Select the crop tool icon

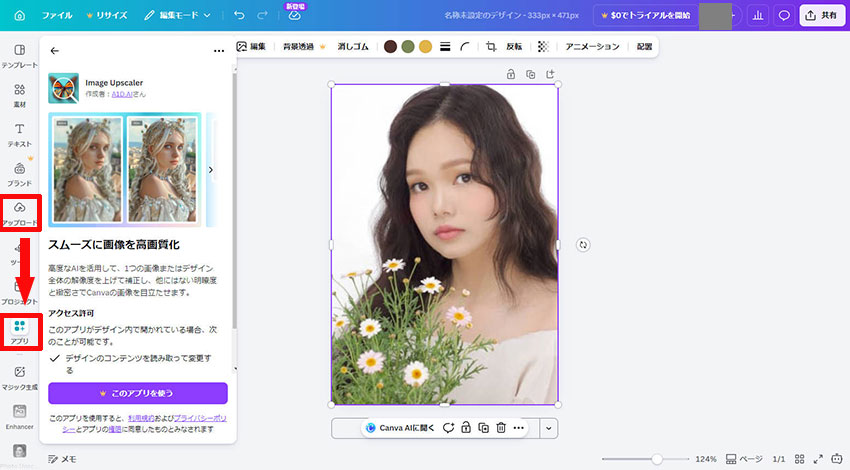(x=491, y=47)
